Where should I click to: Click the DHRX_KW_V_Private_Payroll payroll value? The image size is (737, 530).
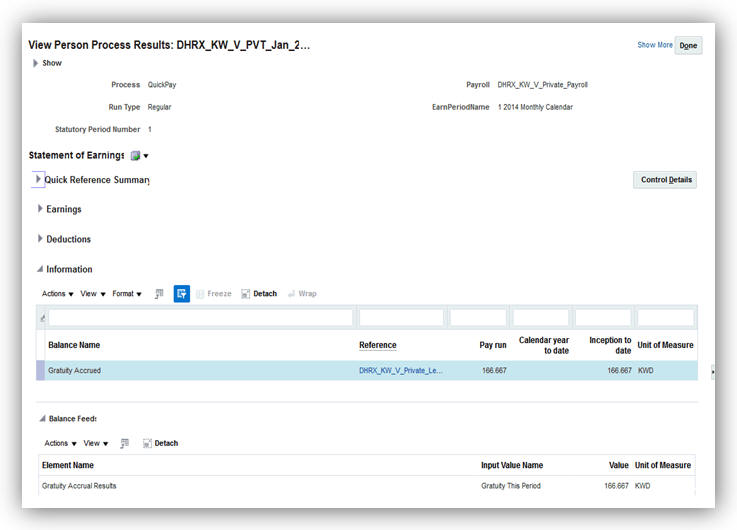[543, 85]
